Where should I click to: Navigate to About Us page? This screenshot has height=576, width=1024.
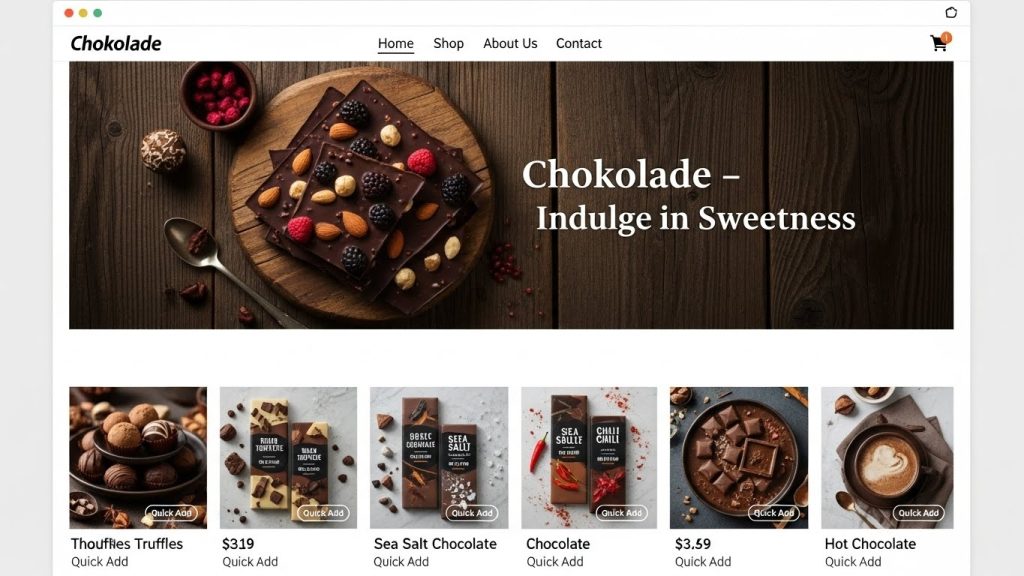coord(510,43)
